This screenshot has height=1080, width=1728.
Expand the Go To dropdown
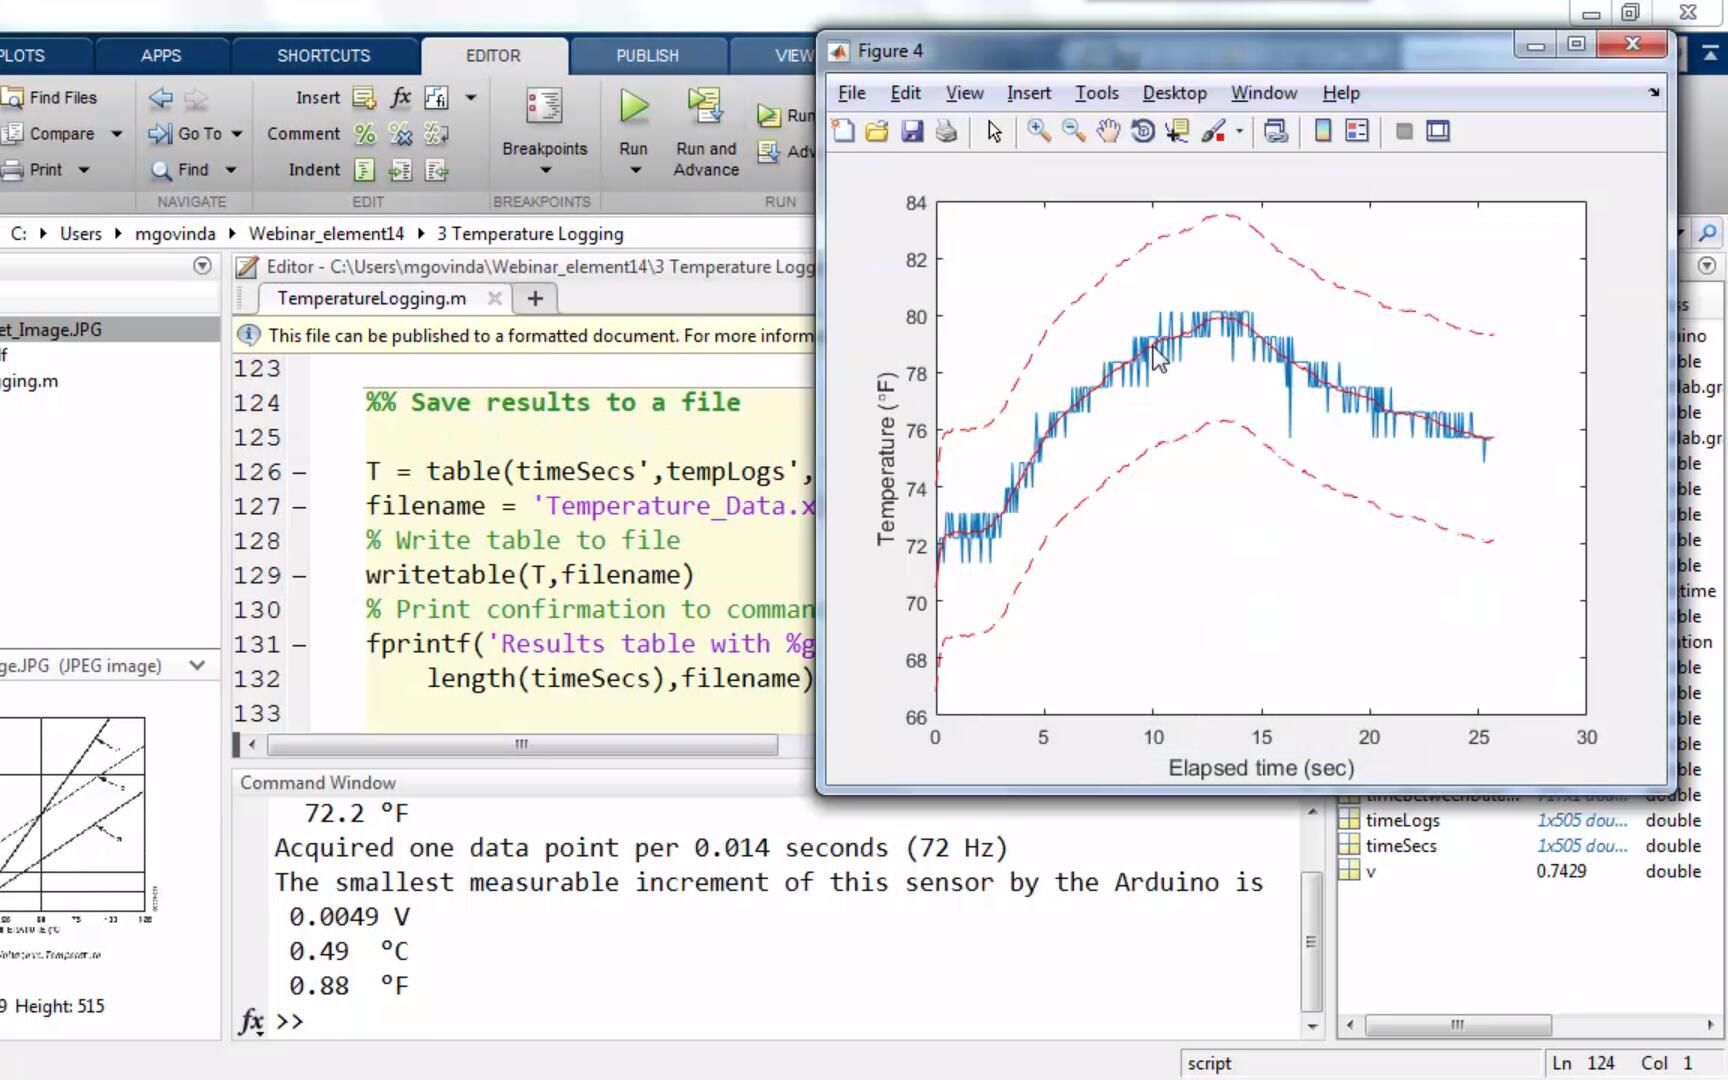(x=236, y=133)
